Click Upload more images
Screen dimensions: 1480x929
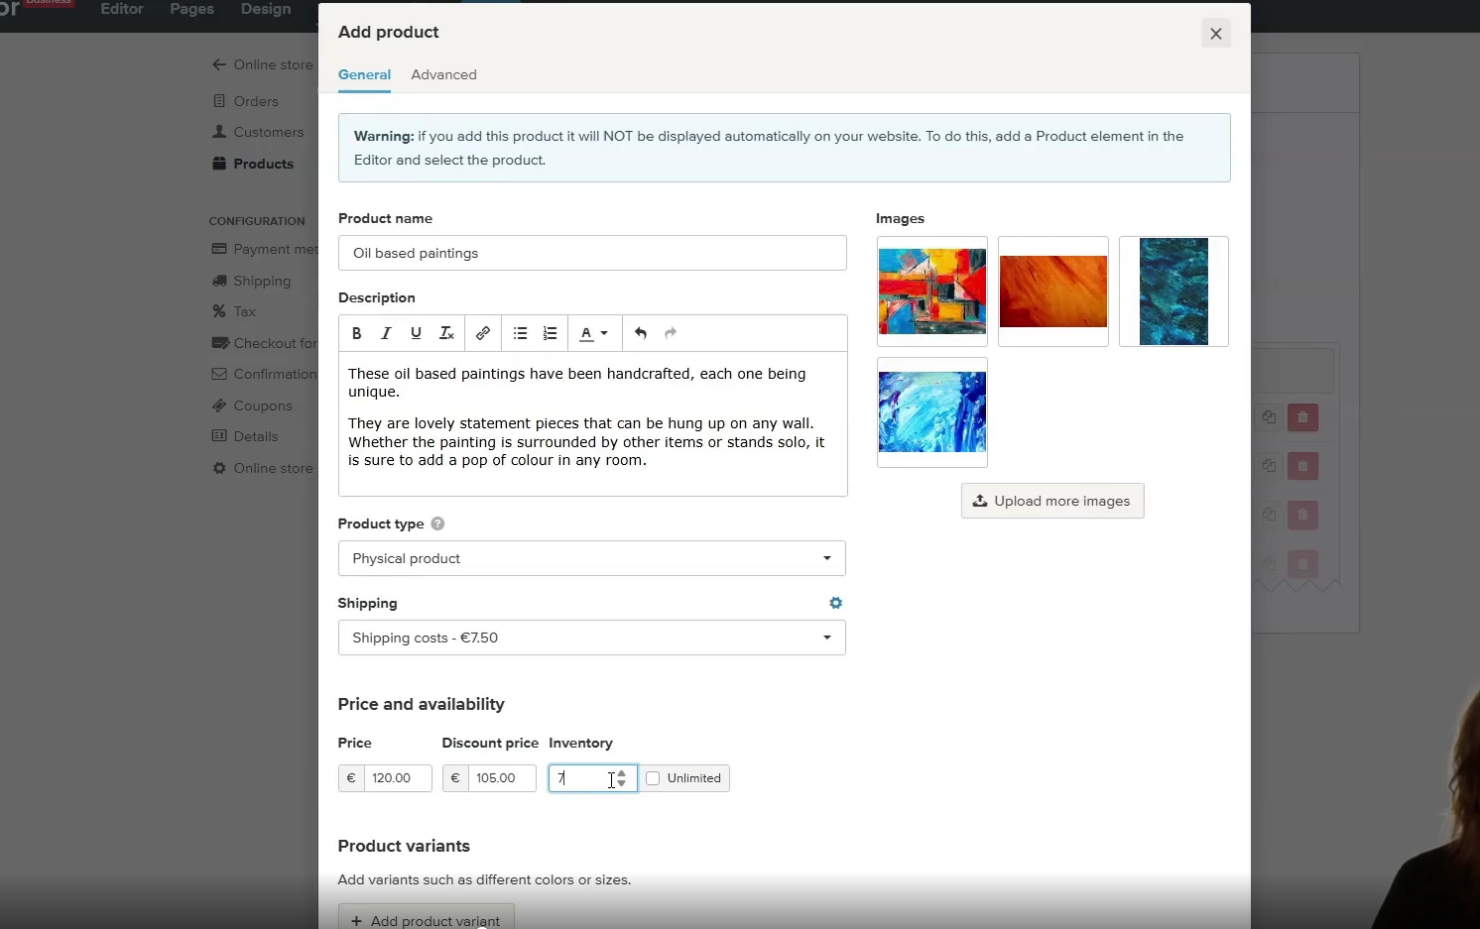(x=1052, y=500)
